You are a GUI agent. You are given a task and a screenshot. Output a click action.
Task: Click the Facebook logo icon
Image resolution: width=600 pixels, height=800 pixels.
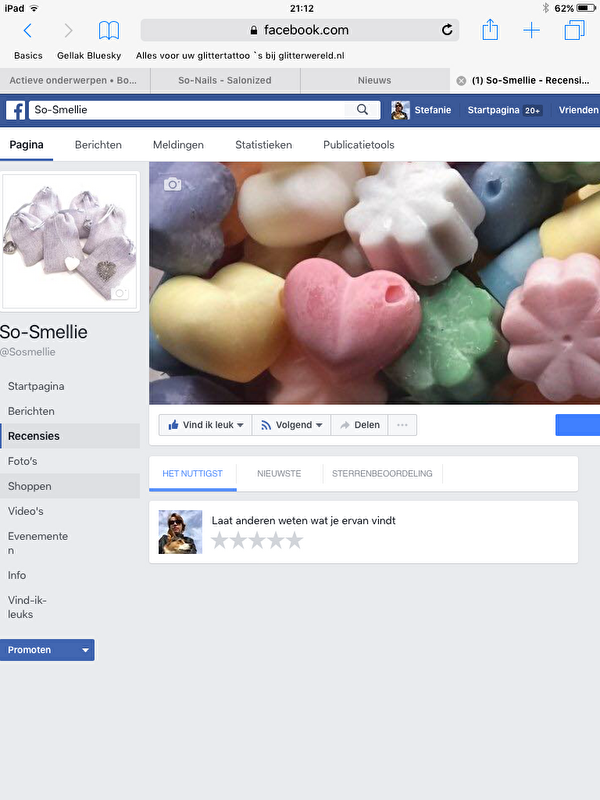[x=16, y=110]
